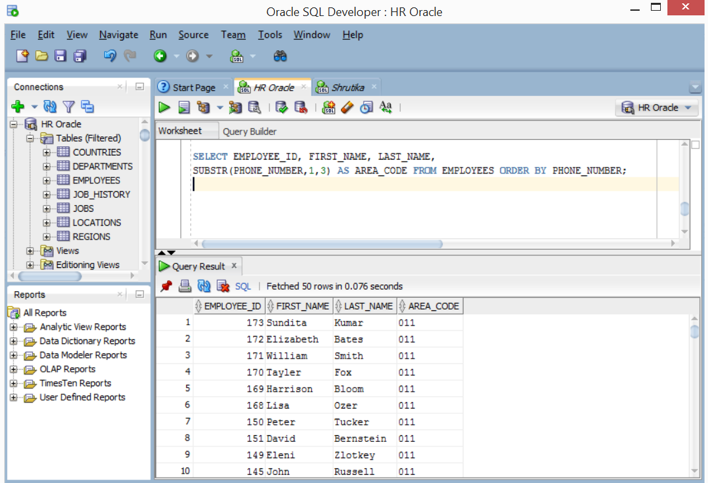Viewport: 708px width, 483px height.
Task: Click Unshared SQL Worksheet icon
Action: click(x=329, y=107)
